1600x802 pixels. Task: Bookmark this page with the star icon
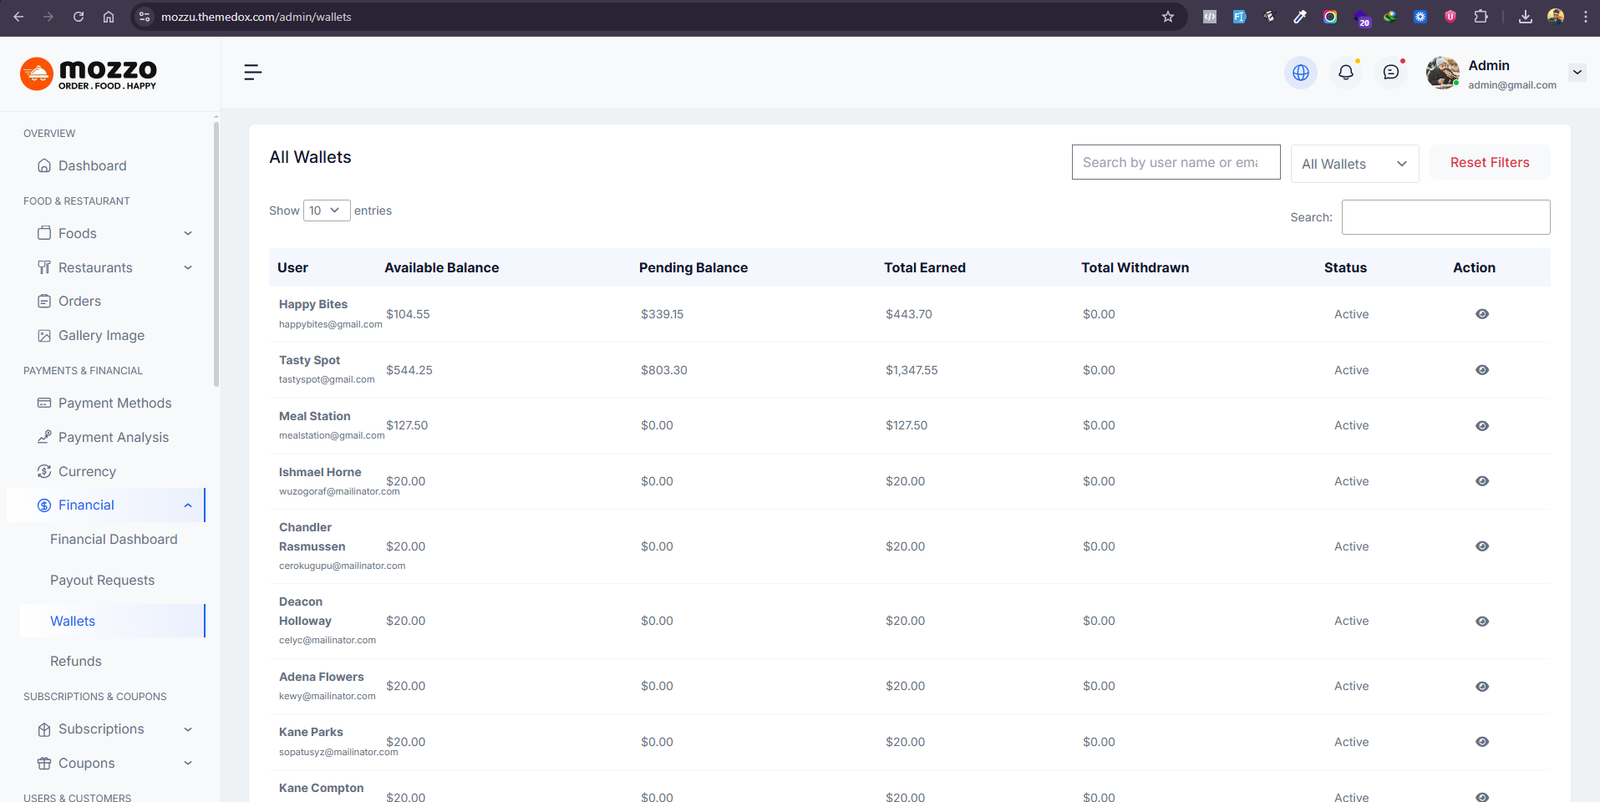point(1168,17)
